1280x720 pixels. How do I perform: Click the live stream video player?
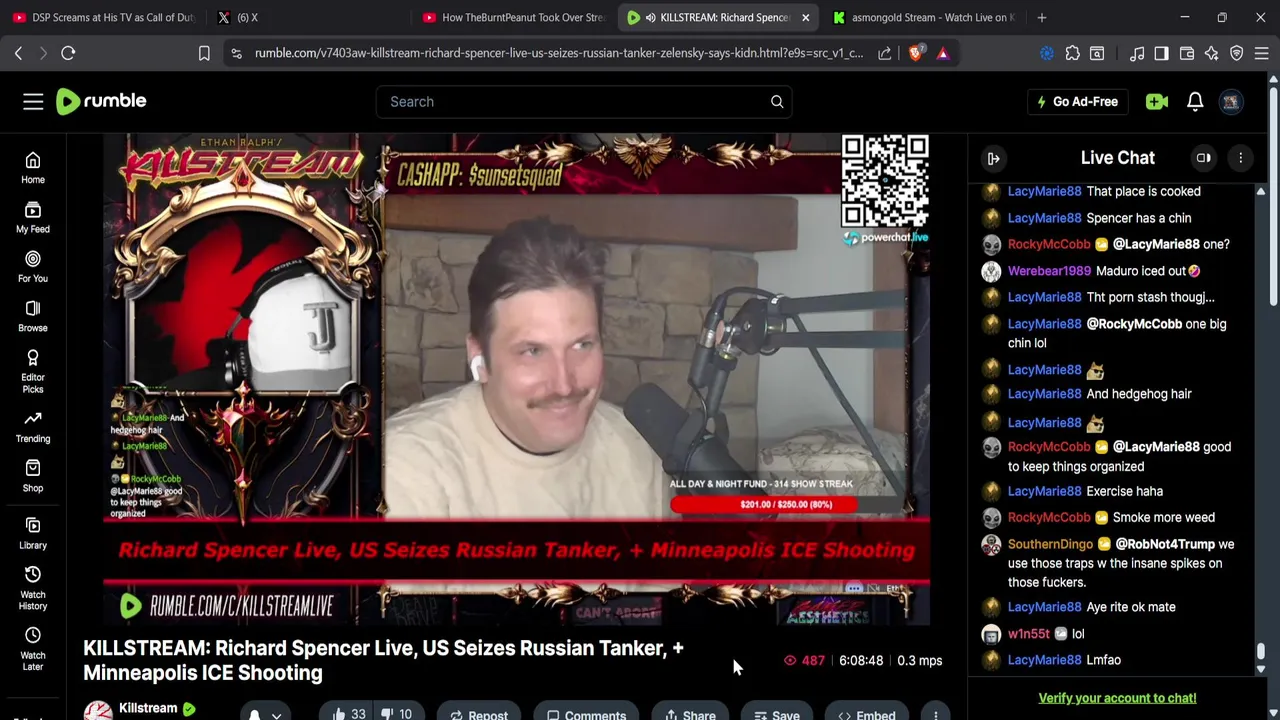click(516, 380)
